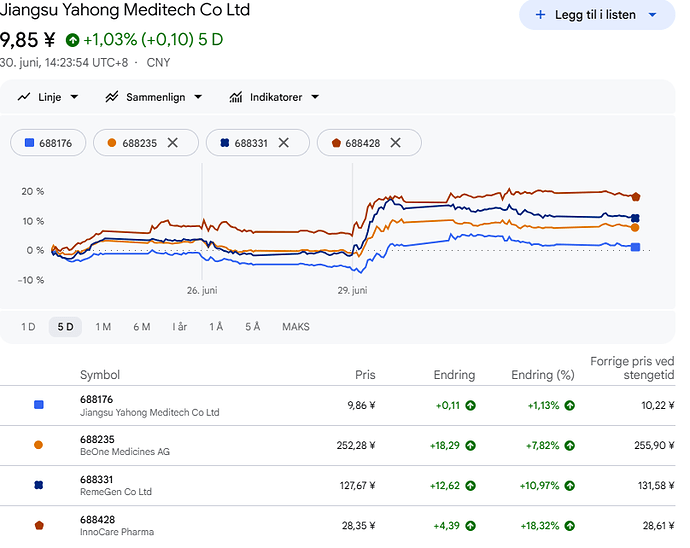Switch to the 6 M range
Viewport: 690px width, 548px height.
tap(142, 327)
